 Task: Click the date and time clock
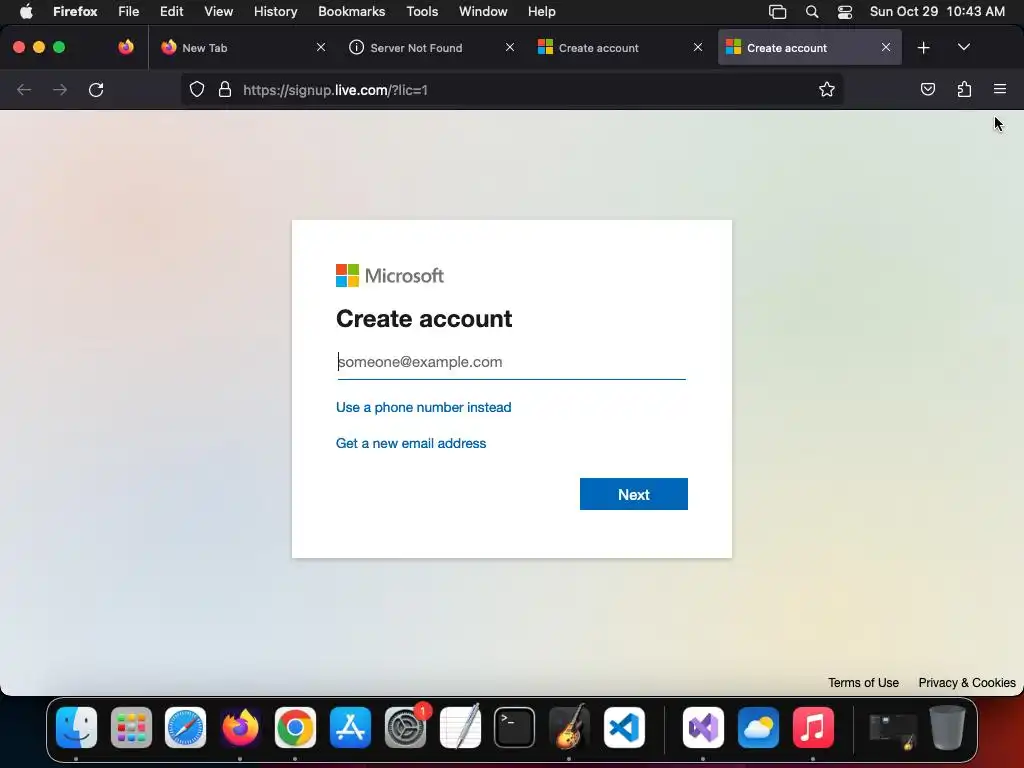tap(937, 11)
